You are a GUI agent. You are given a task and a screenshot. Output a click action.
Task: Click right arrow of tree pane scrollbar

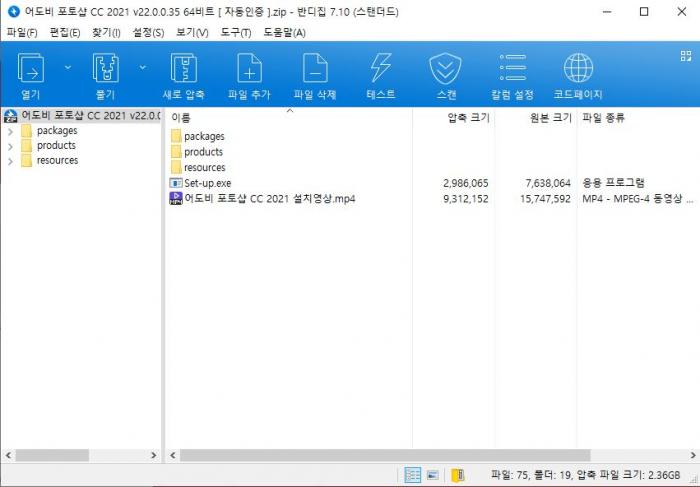tap(154, 455)
